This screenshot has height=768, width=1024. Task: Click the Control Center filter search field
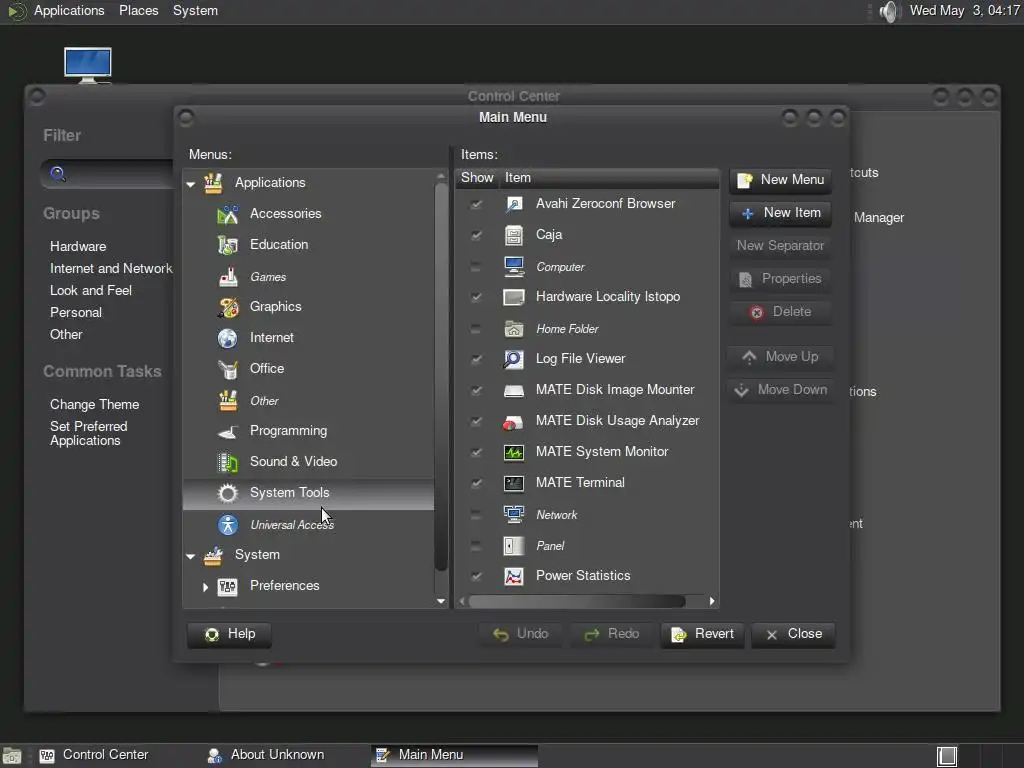[x=108, y=174]
